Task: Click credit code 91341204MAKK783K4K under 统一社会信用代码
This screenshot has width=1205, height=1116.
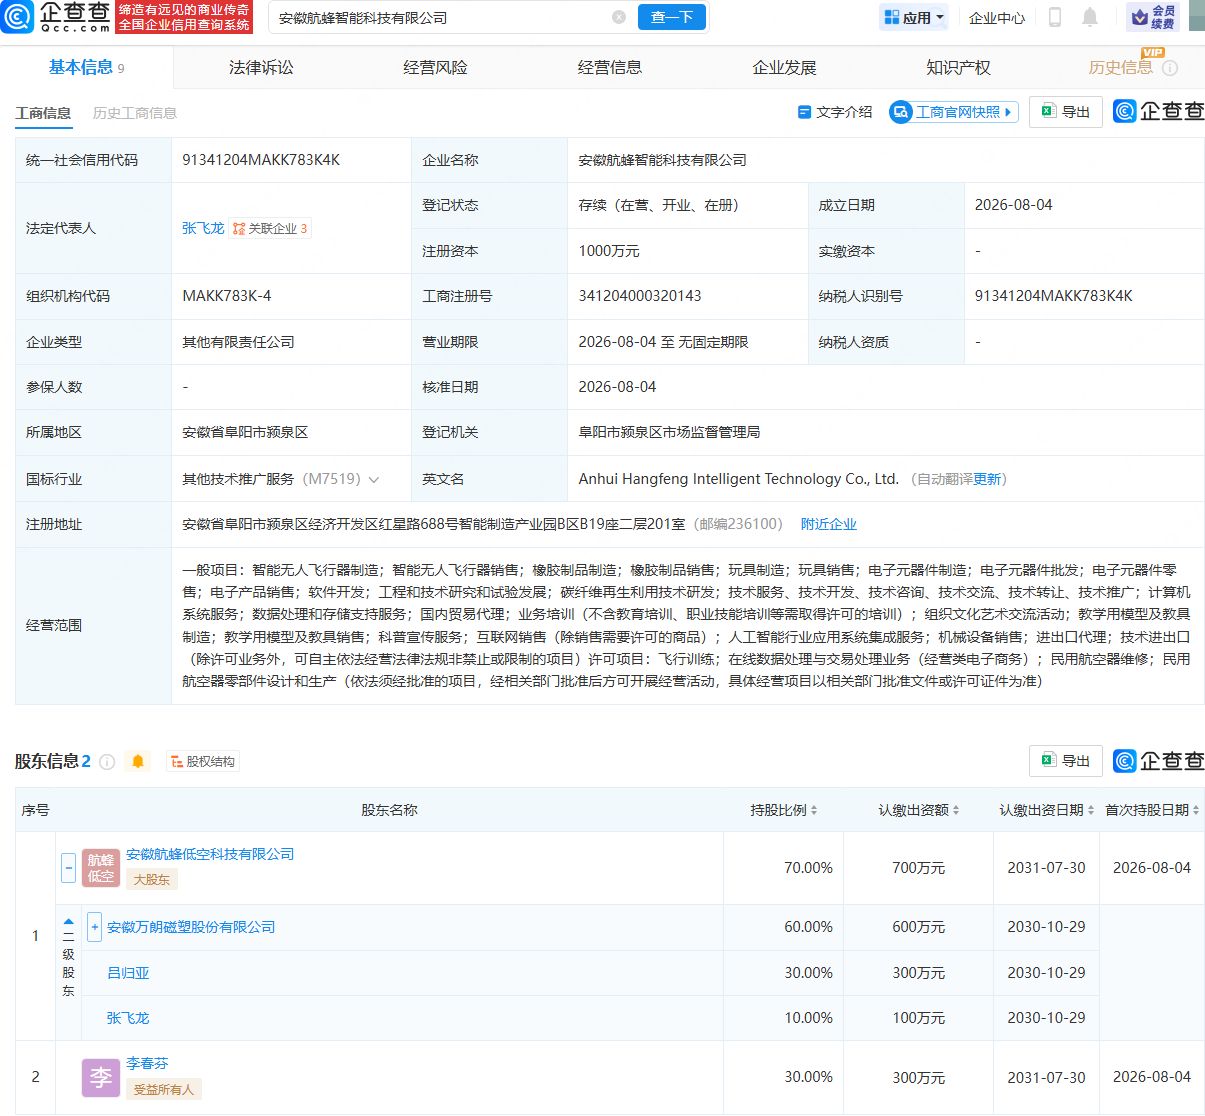Action: (261, 160)
